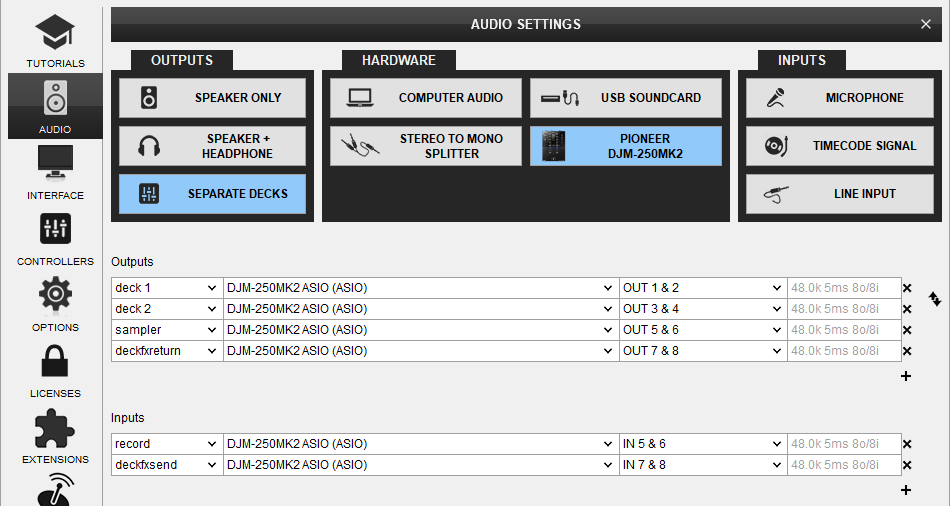The height and width of the screenshot is (506, 950).
Task: Toggle Pioneer DJM-250MK2 hardware option
Action: pos(626,146)
